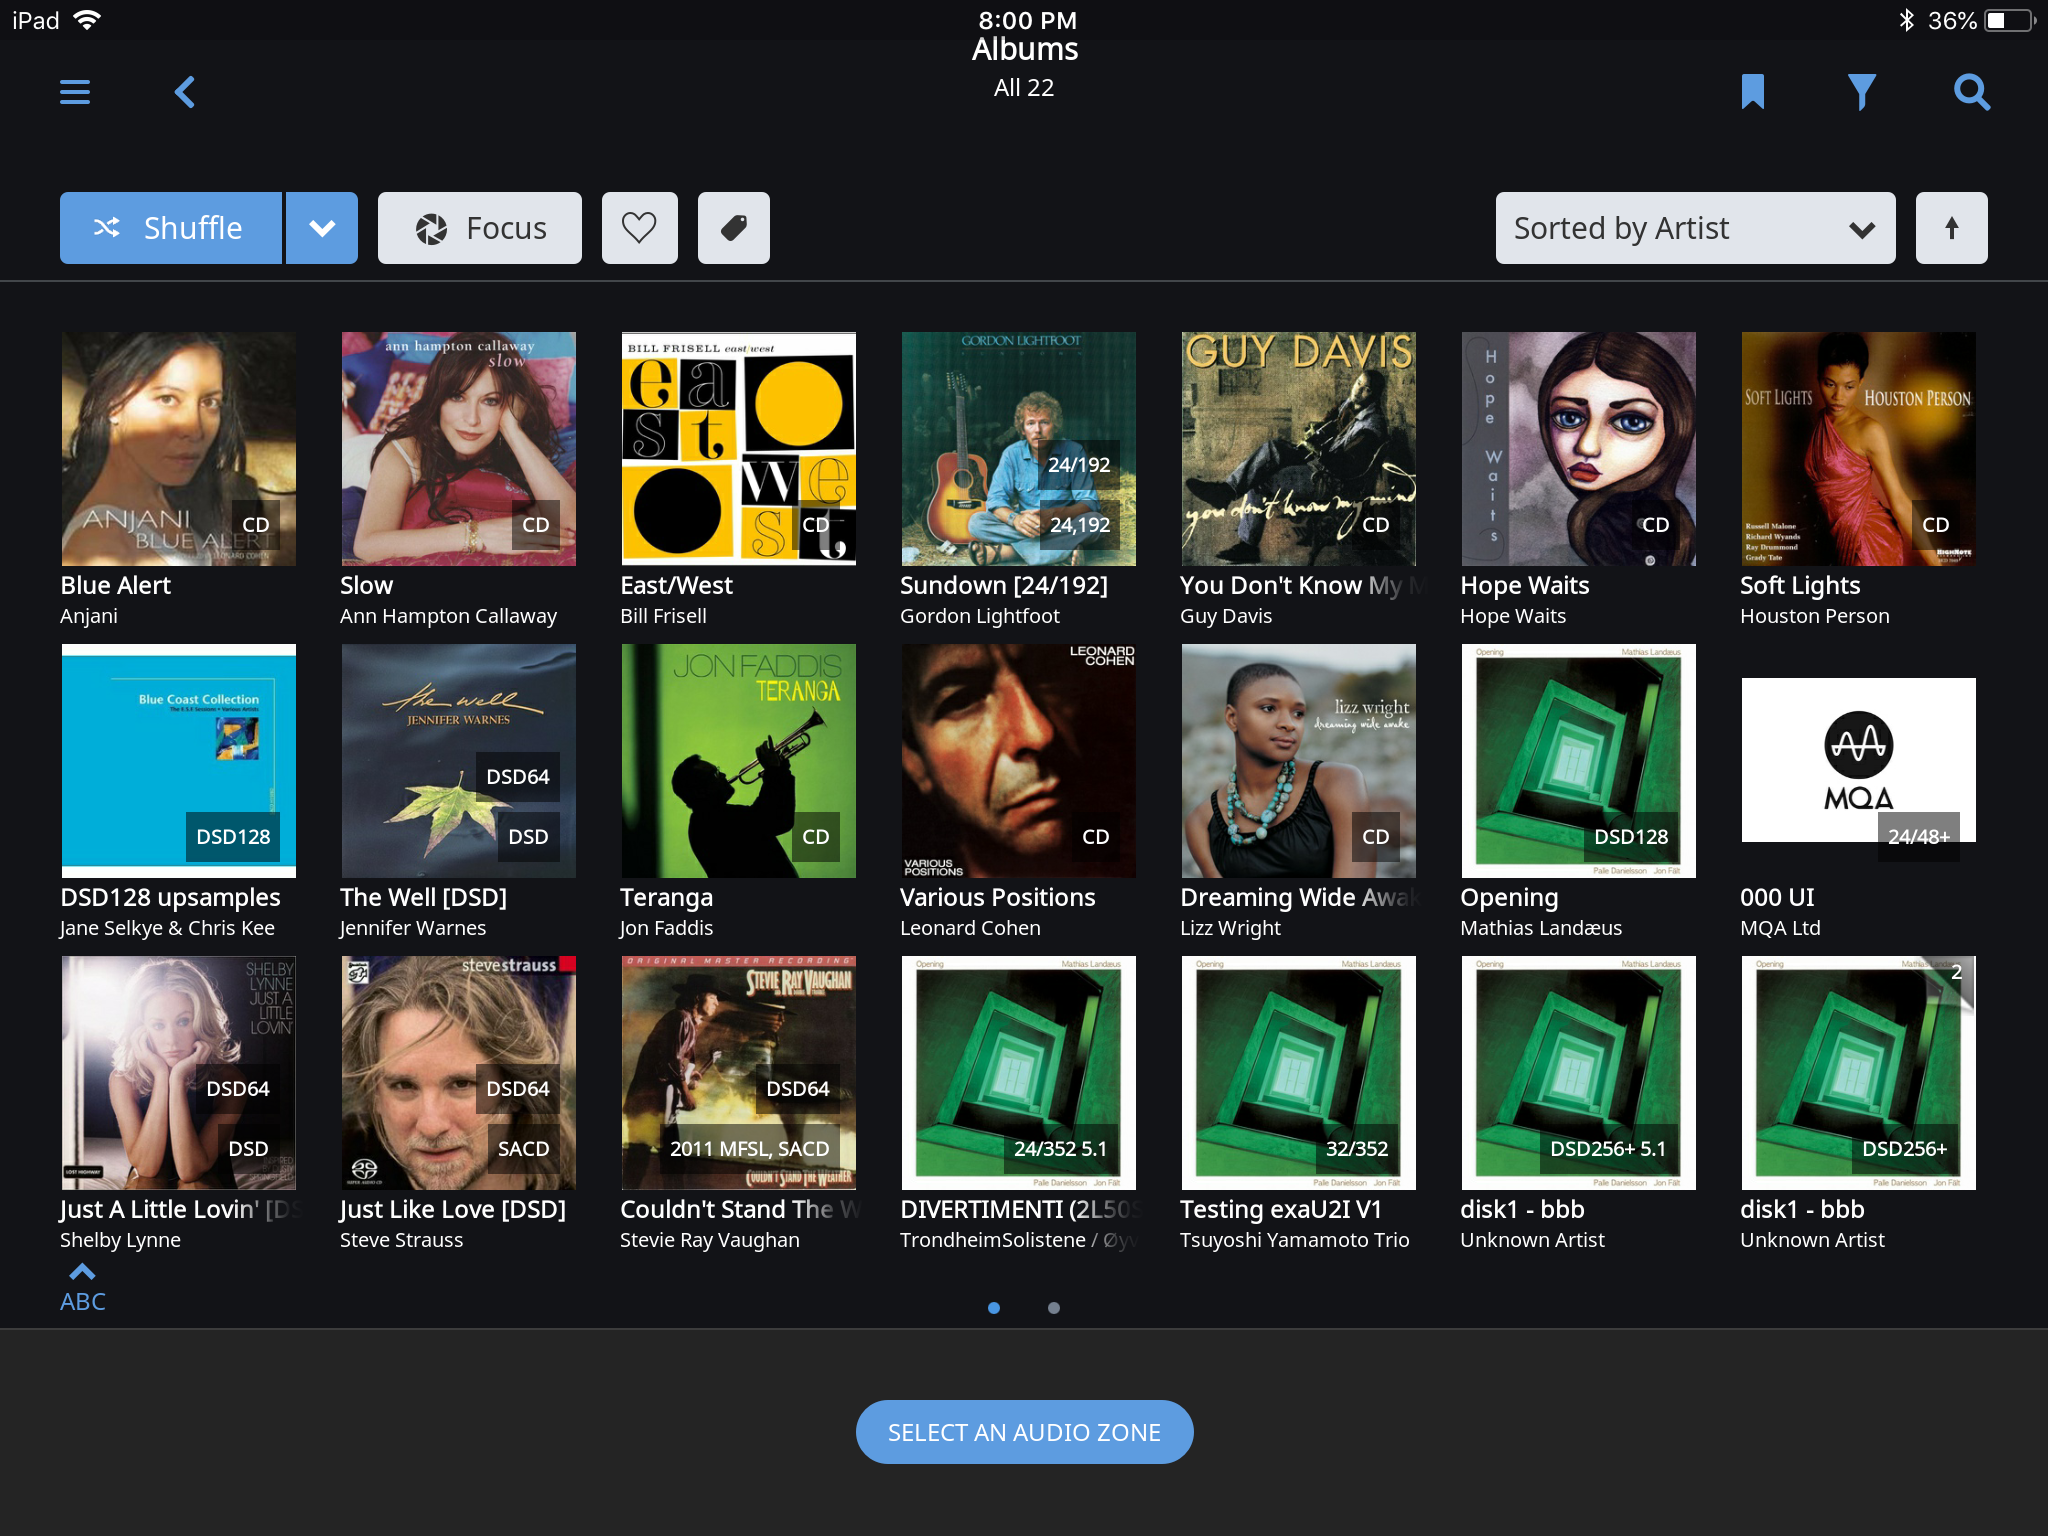This screenshot has height=1536, width=2048.
Task: Click the Wi-Fi status icon
Action: 88,20
